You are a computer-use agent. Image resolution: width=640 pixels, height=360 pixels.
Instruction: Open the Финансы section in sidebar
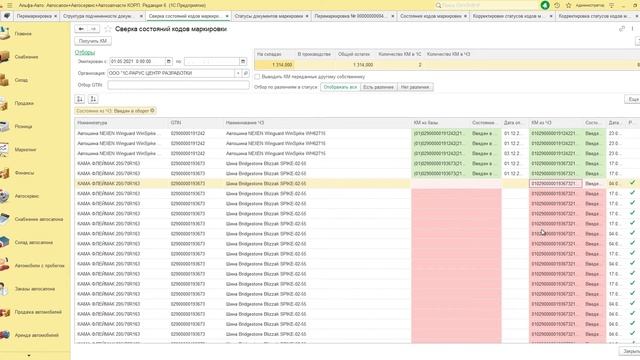24,173
